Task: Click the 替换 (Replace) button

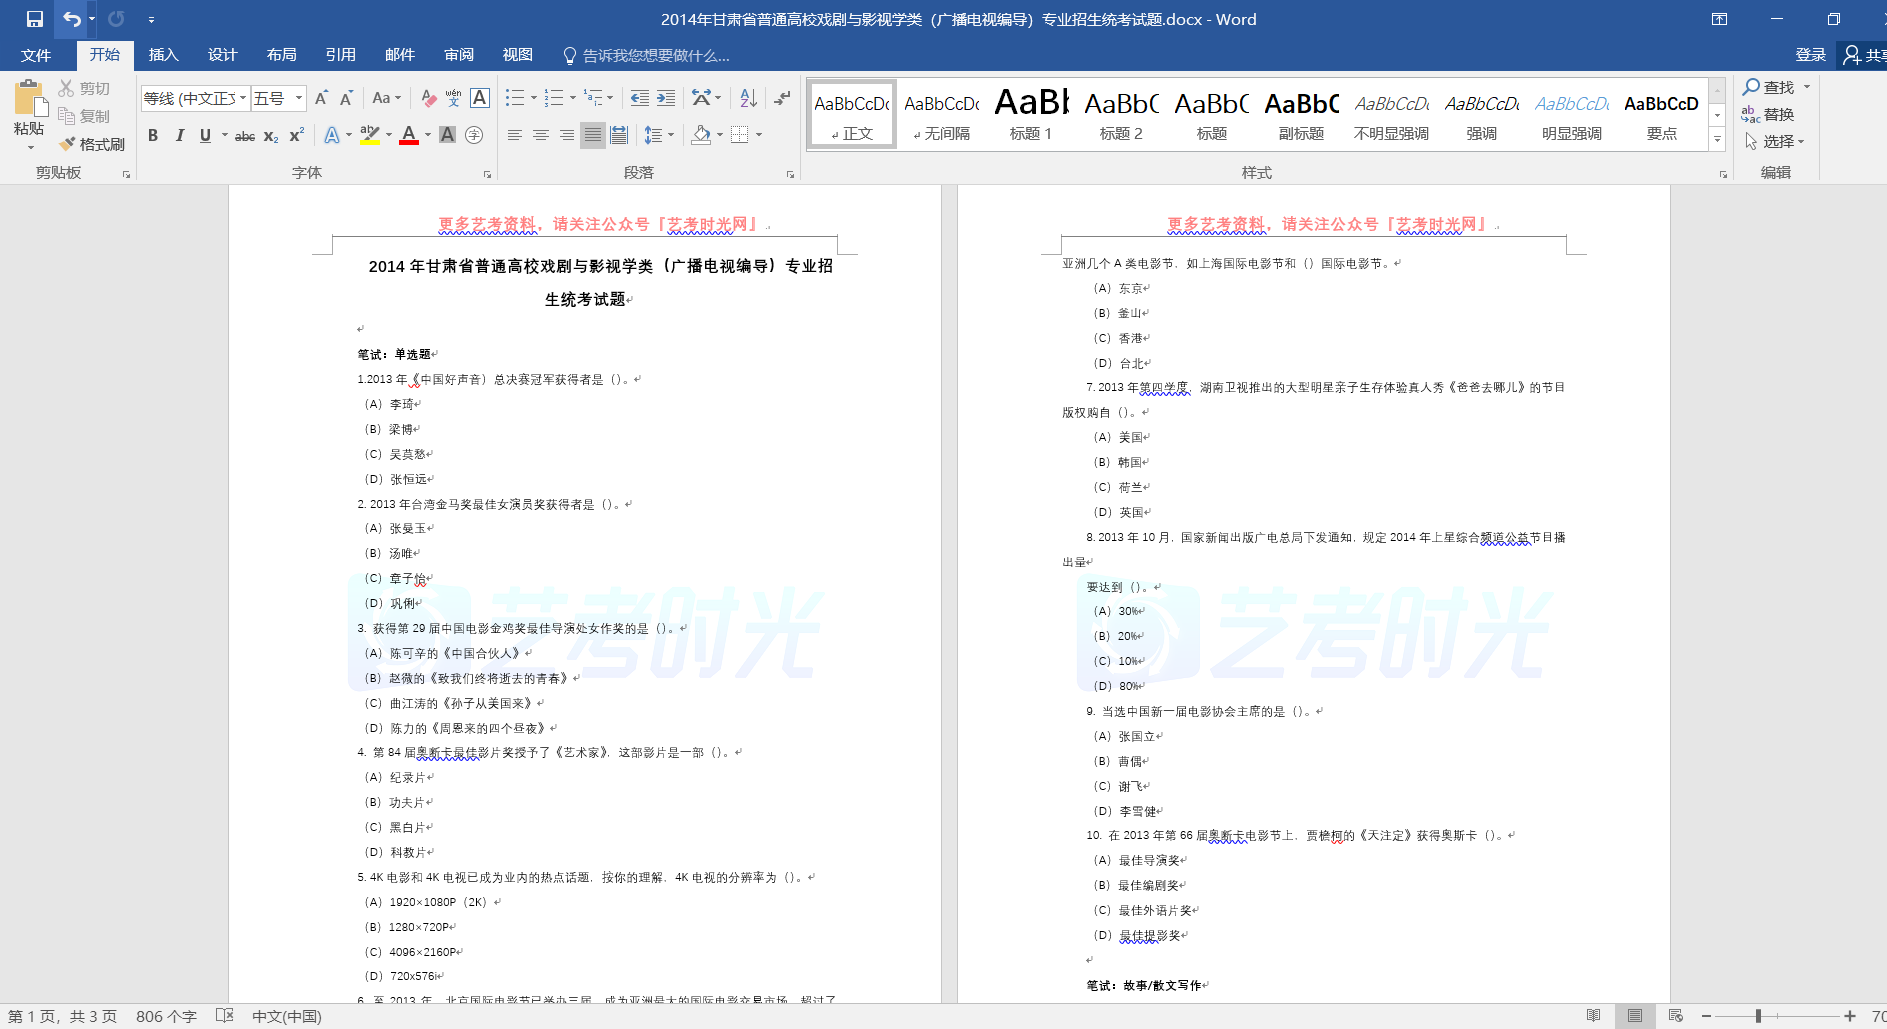Action: [1768, 114]
